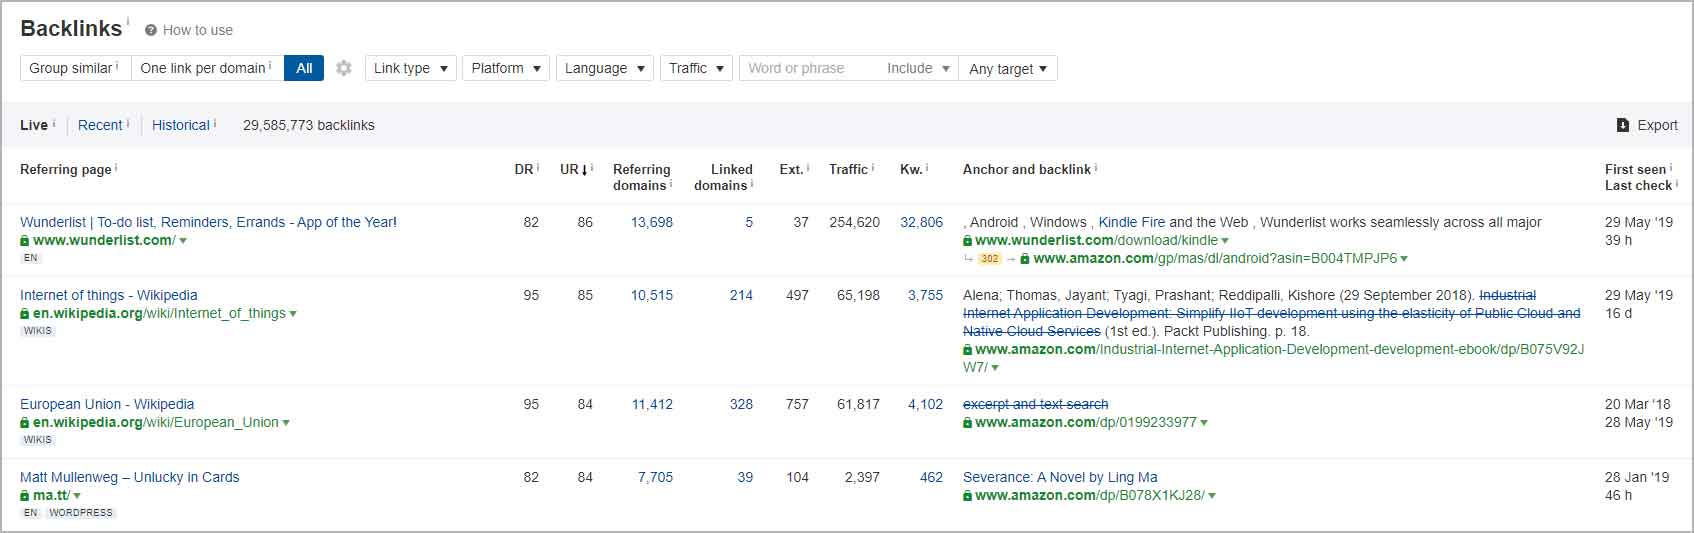The width and height of the screenshot is (1694, 533).
Task: Open the Language dropdown
Action: pyautogui.click(x=605, y=68)
